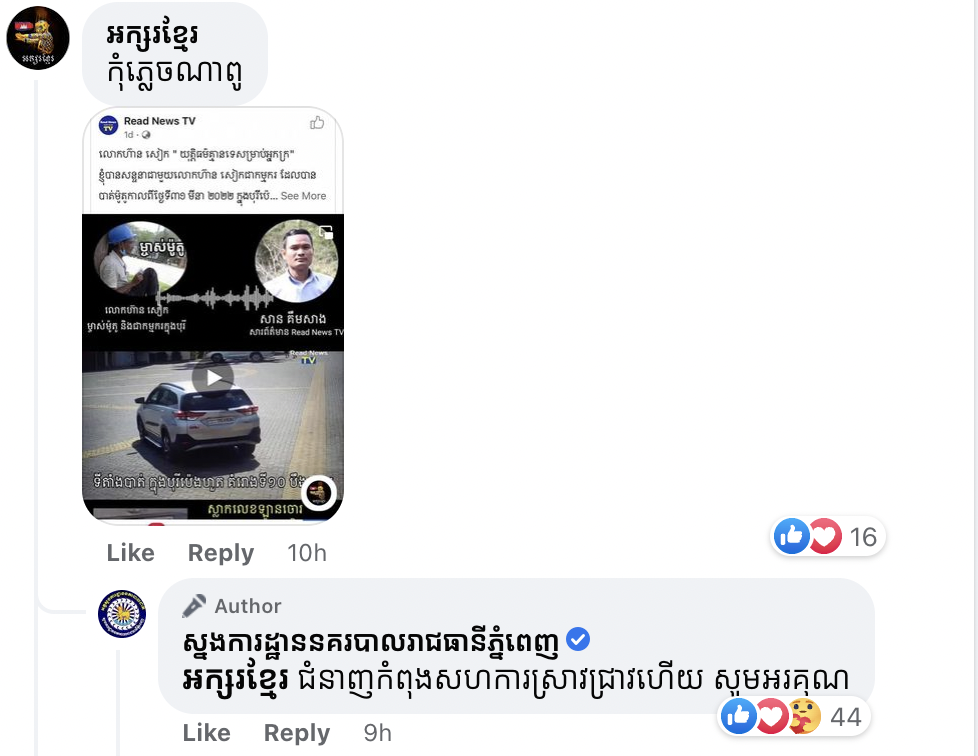This screenshot has height=756, width=978.
Task: Open the first commenter's name link
Action: pyautogui.click(x=152, y=35)
